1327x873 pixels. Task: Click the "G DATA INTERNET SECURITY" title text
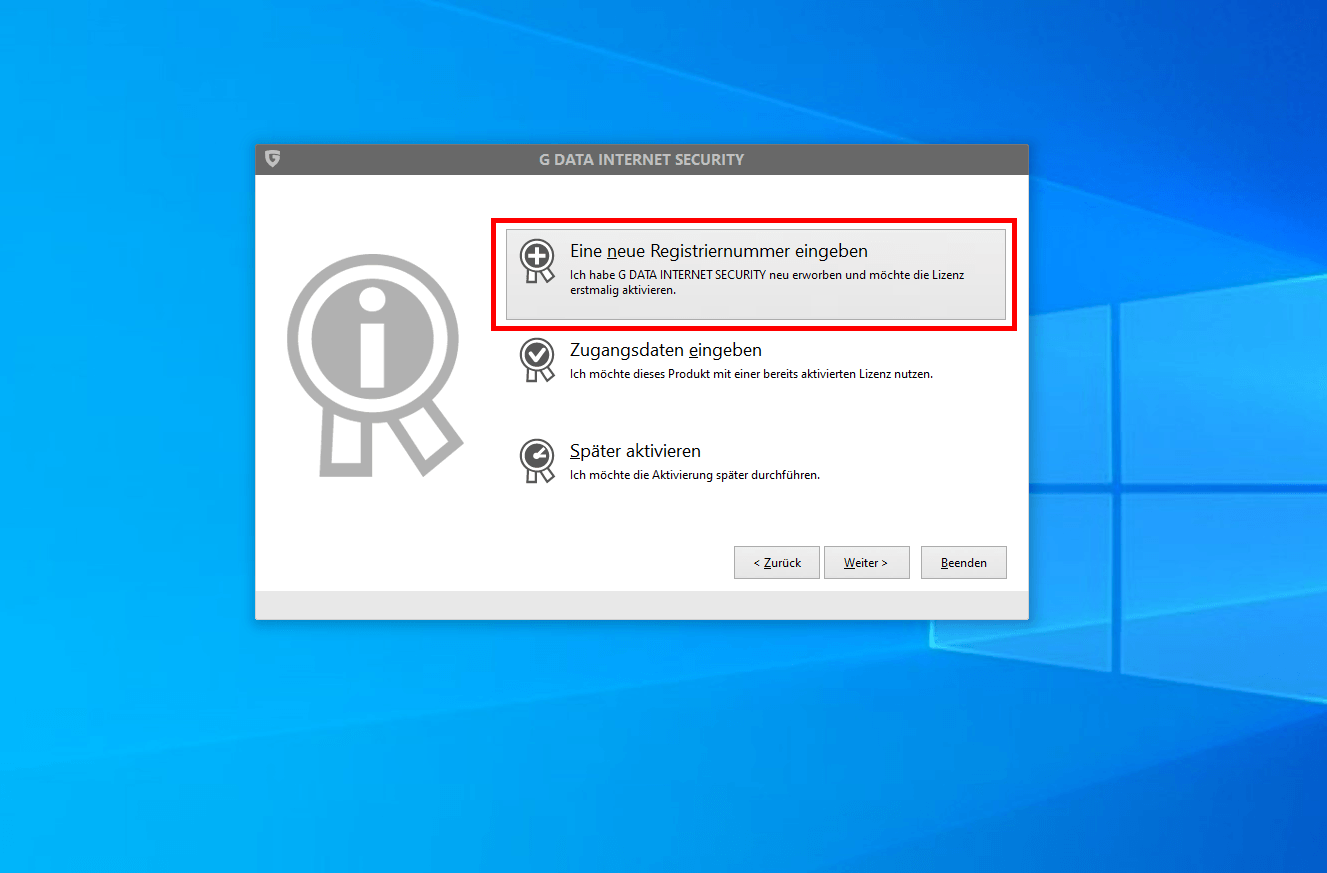coord(641,160)
